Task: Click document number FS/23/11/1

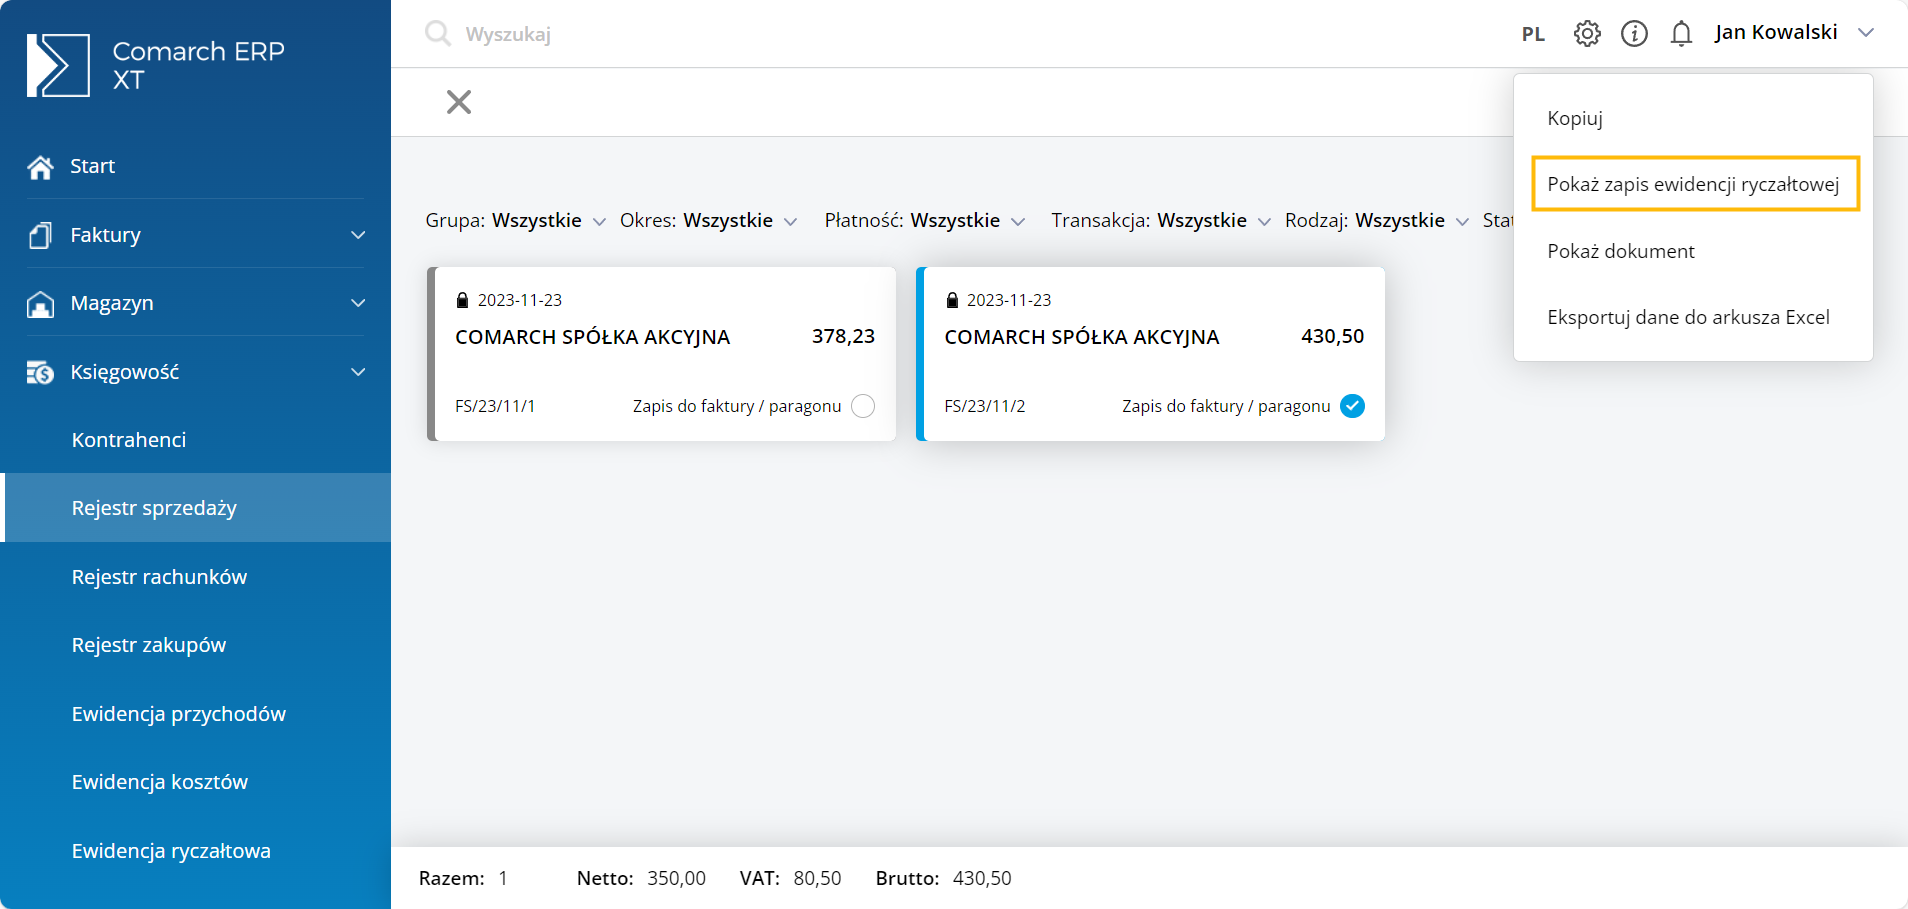Action: tap(495, 406)
